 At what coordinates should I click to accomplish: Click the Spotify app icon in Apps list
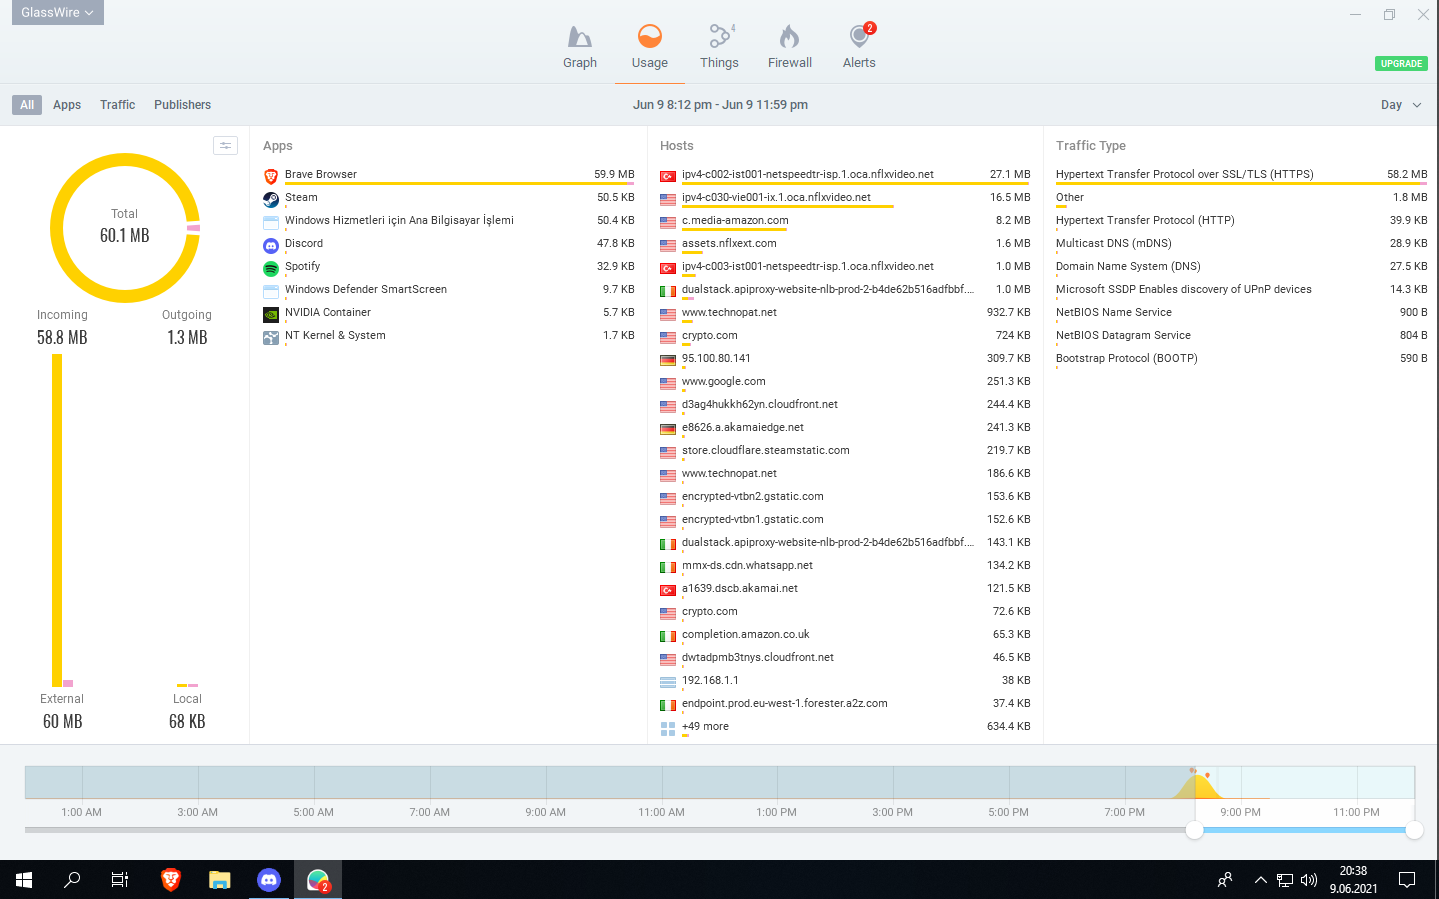(271, 267)
